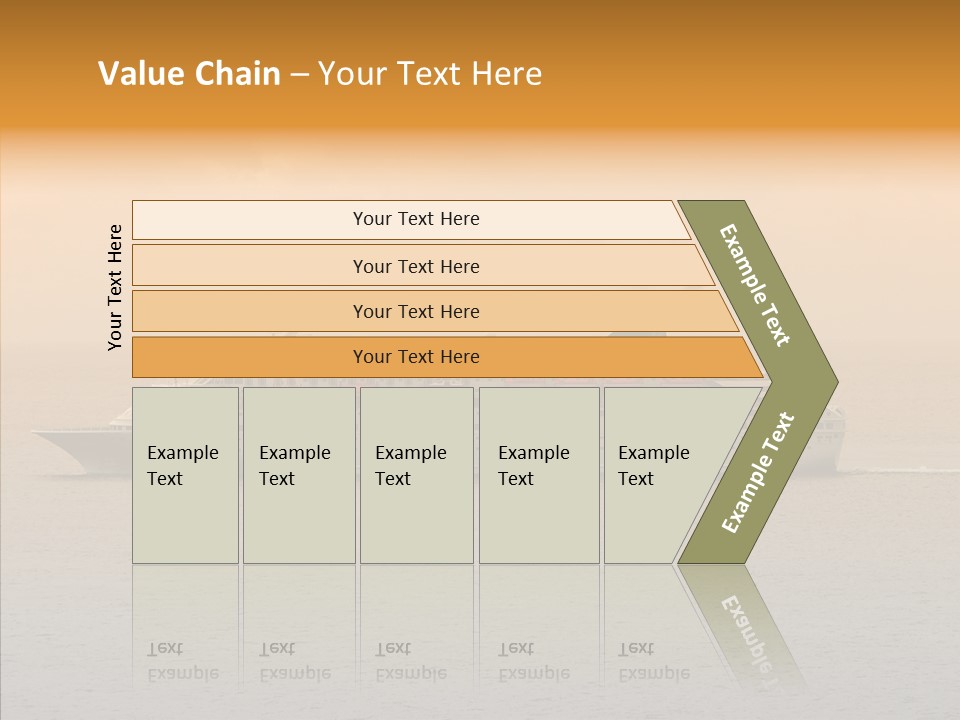The width and height of the screenshot is (960, 720).
Task: Select the third 'Example Text' column box
Action: pos(417,475)
